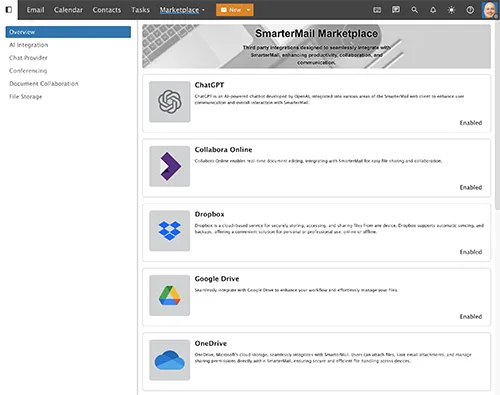Click the Google Drive logo icon
Screen dimensions: 500x395
point(170,295)
